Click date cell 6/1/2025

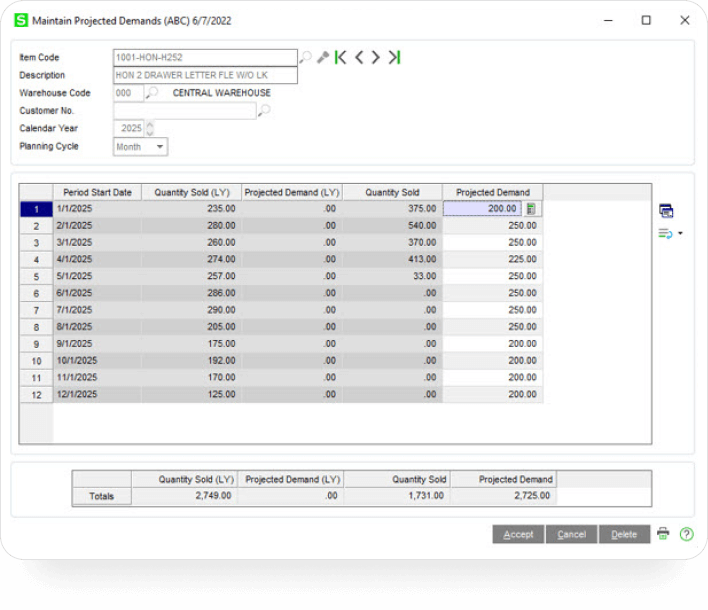pyautogui.click(x=98, y=293)
